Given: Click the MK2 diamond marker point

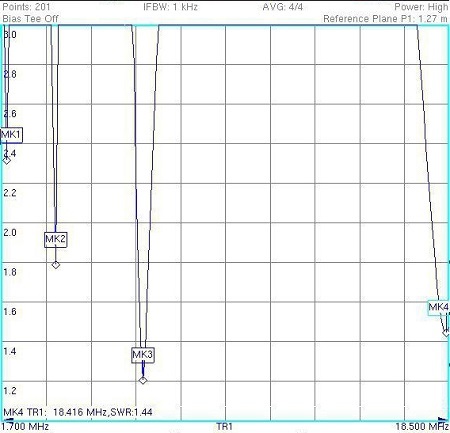Looking at the screenshot, I should tap(56, 265).
